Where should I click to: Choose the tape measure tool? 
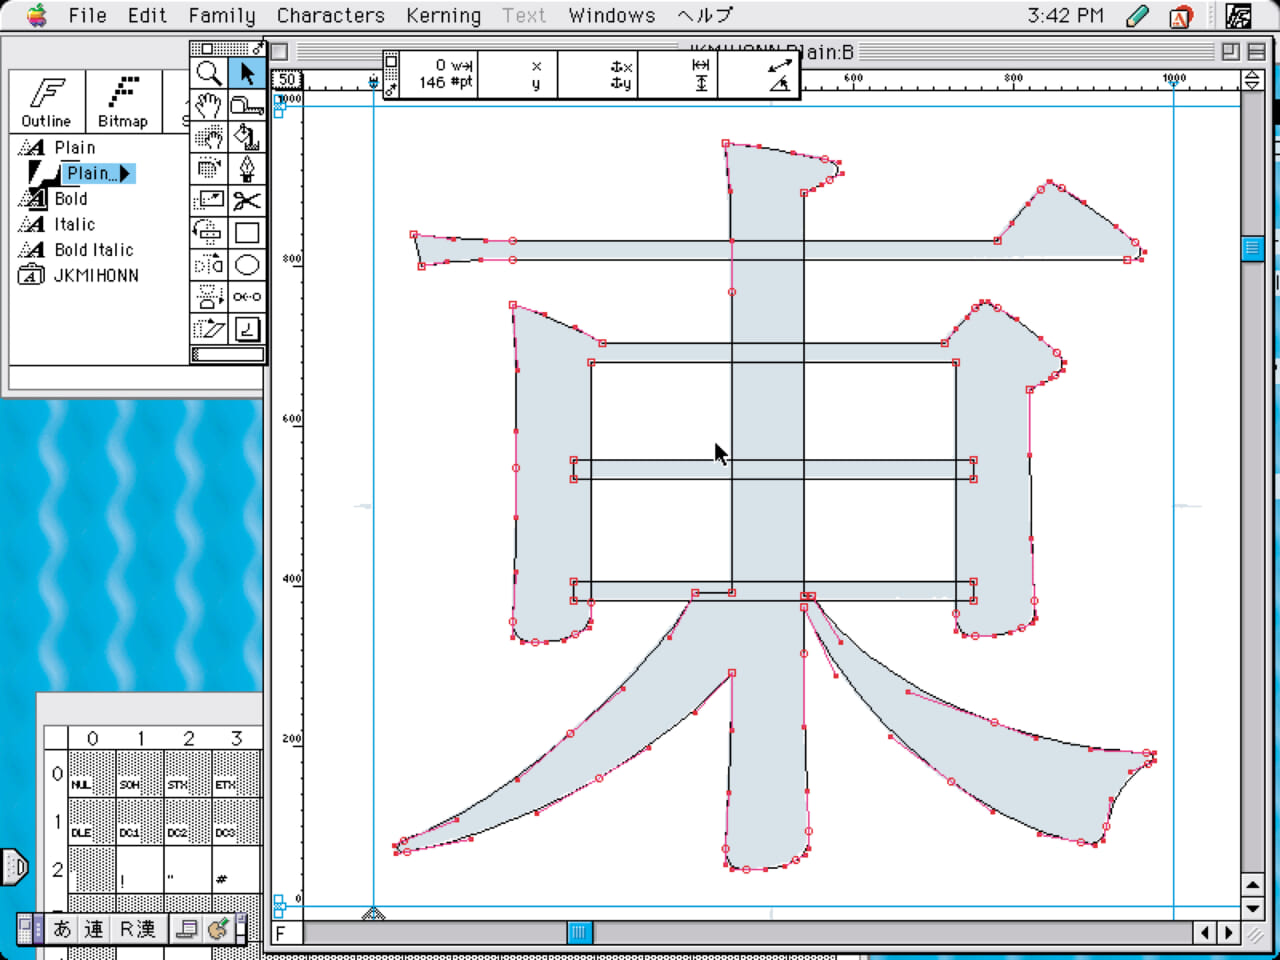[247, 104]
